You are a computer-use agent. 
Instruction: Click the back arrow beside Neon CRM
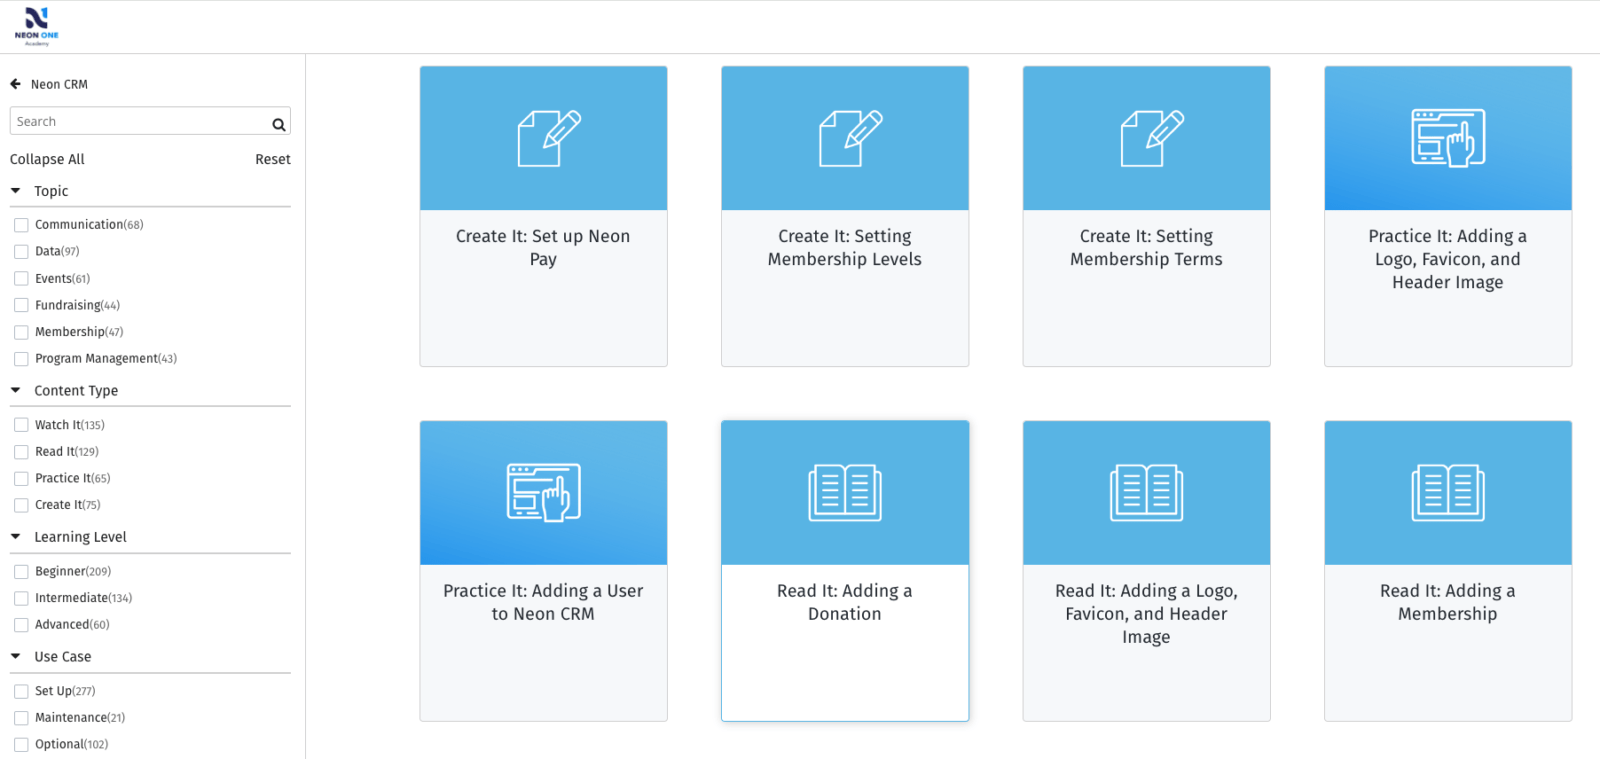(x=15, y=84)
